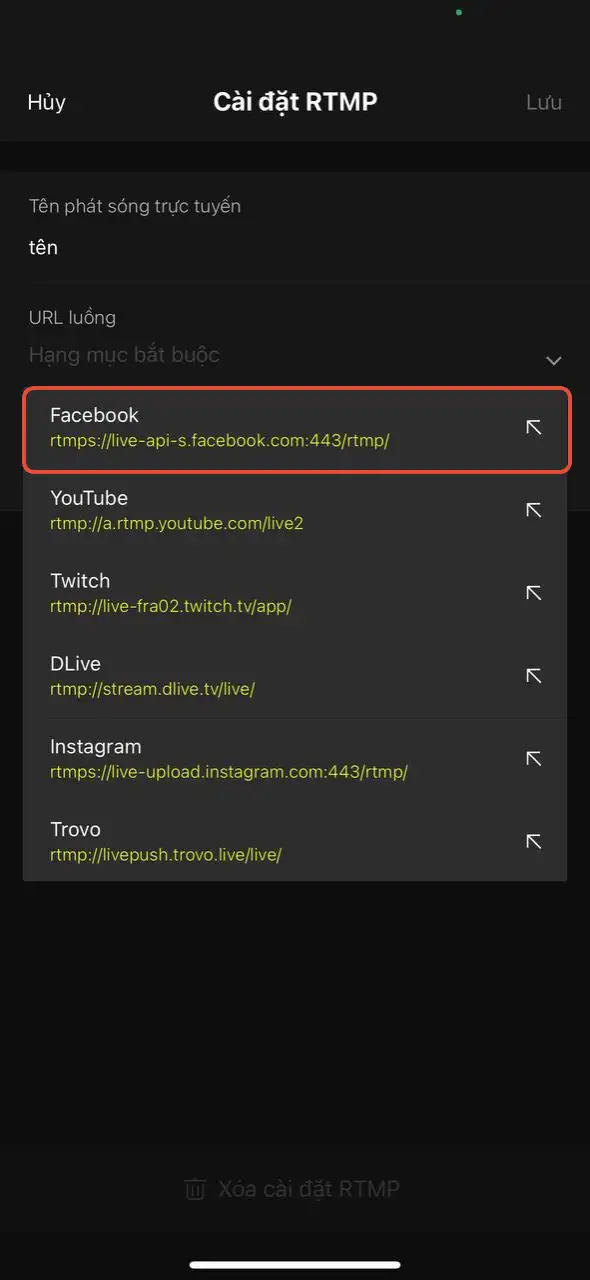Image resolution: width=590 pixels, height=1280 pixels.
Task: Select the DLive stream option
Action: [x=295, y=676]
